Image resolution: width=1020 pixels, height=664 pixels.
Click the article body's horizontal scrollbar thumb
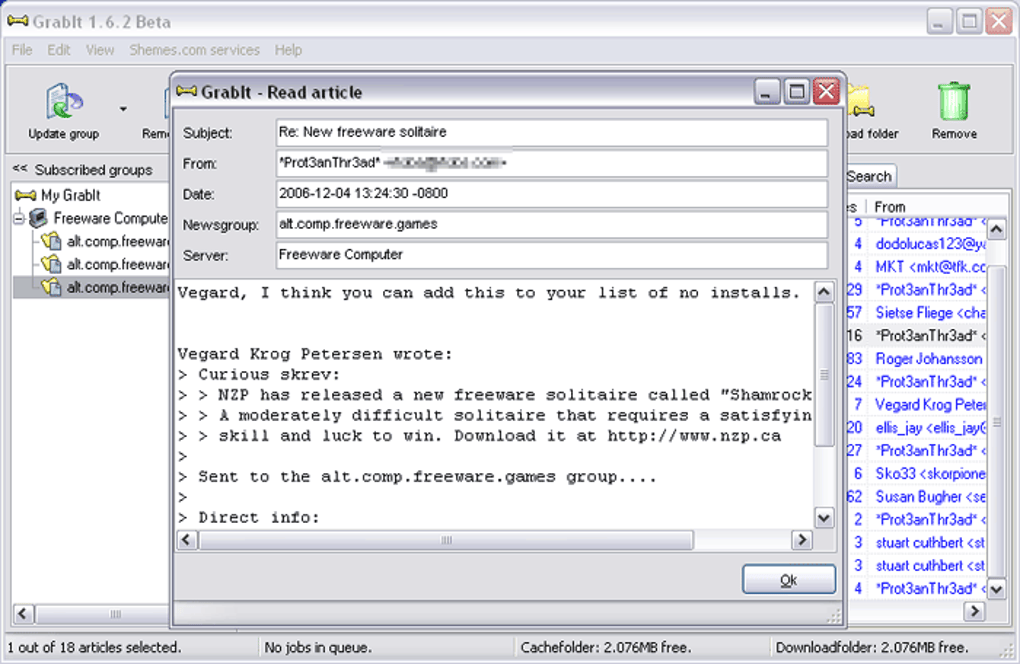point(446,540)
